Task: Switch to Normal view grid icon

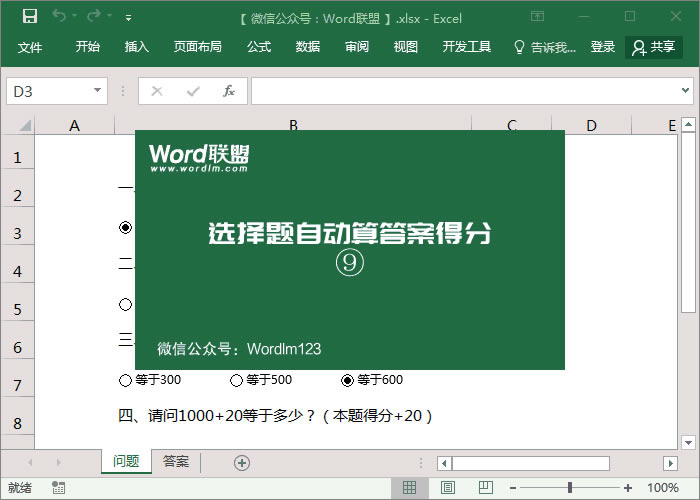Action: pos(409,488)
